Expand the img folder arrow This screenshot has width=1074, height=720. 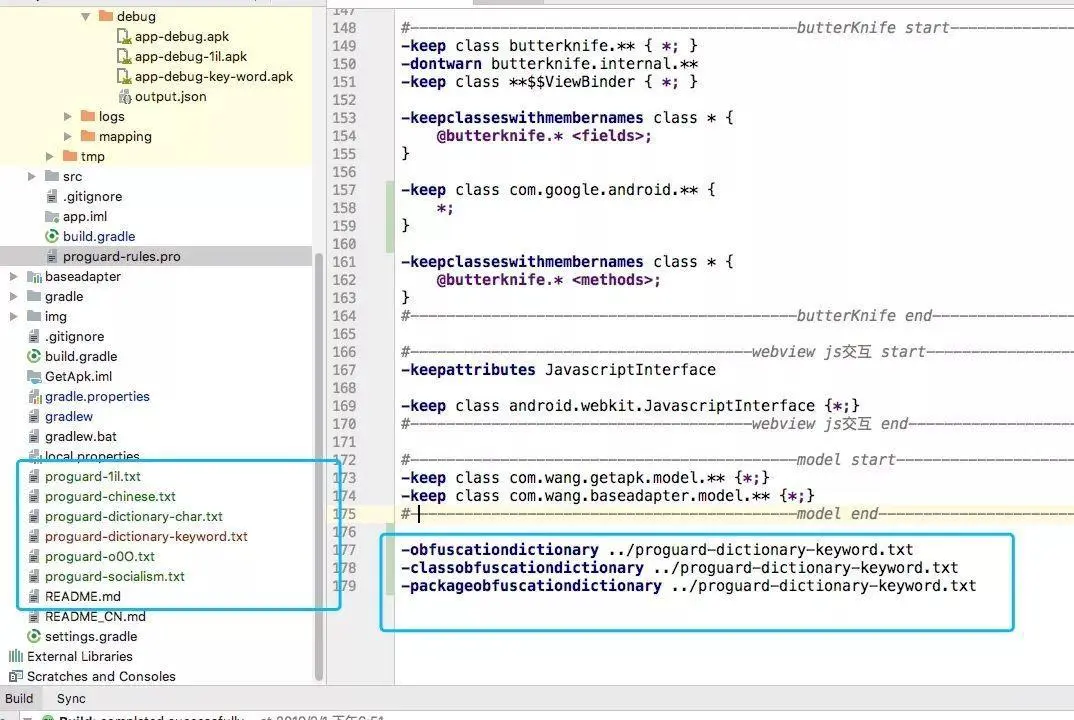click(x=14, y=316)
